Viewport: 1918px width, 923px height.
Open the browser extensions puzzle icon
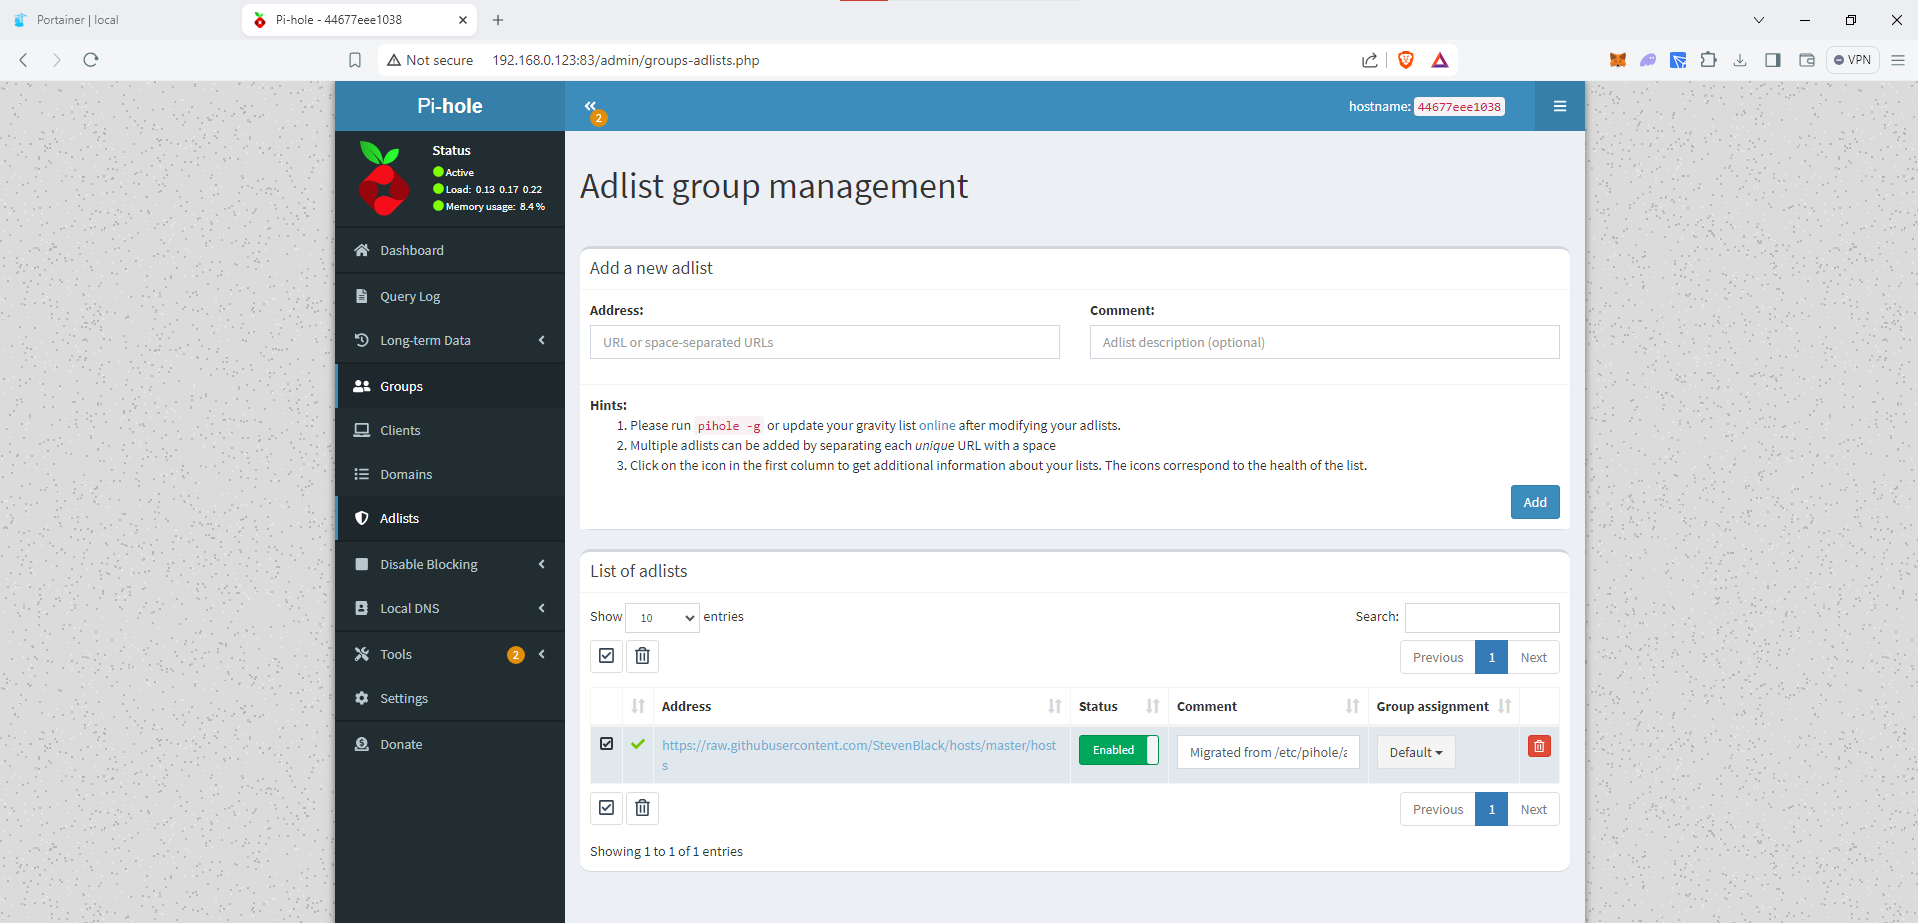click(1708, 60)
